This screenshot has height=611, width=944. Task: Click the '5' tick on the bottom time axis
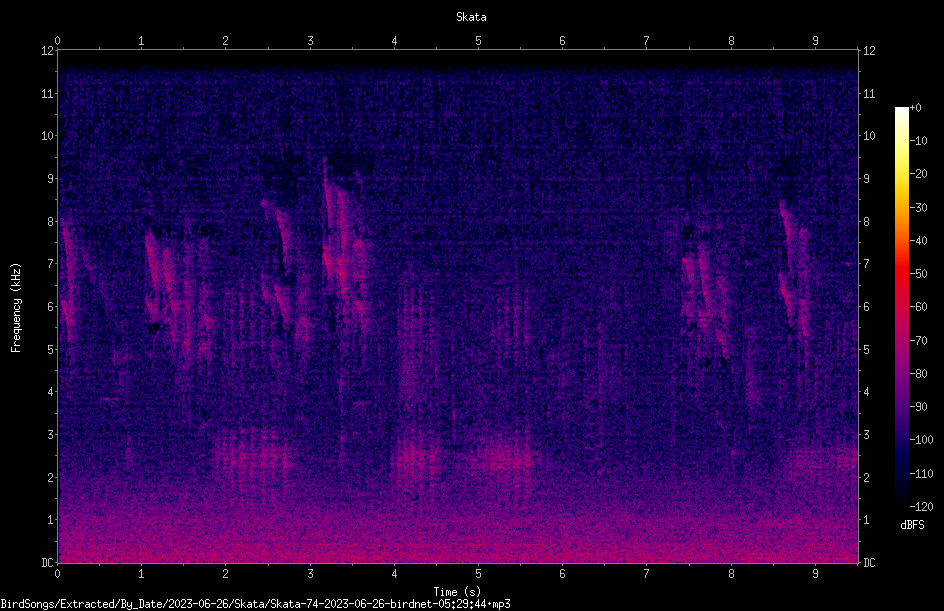(x=479, y=574)
